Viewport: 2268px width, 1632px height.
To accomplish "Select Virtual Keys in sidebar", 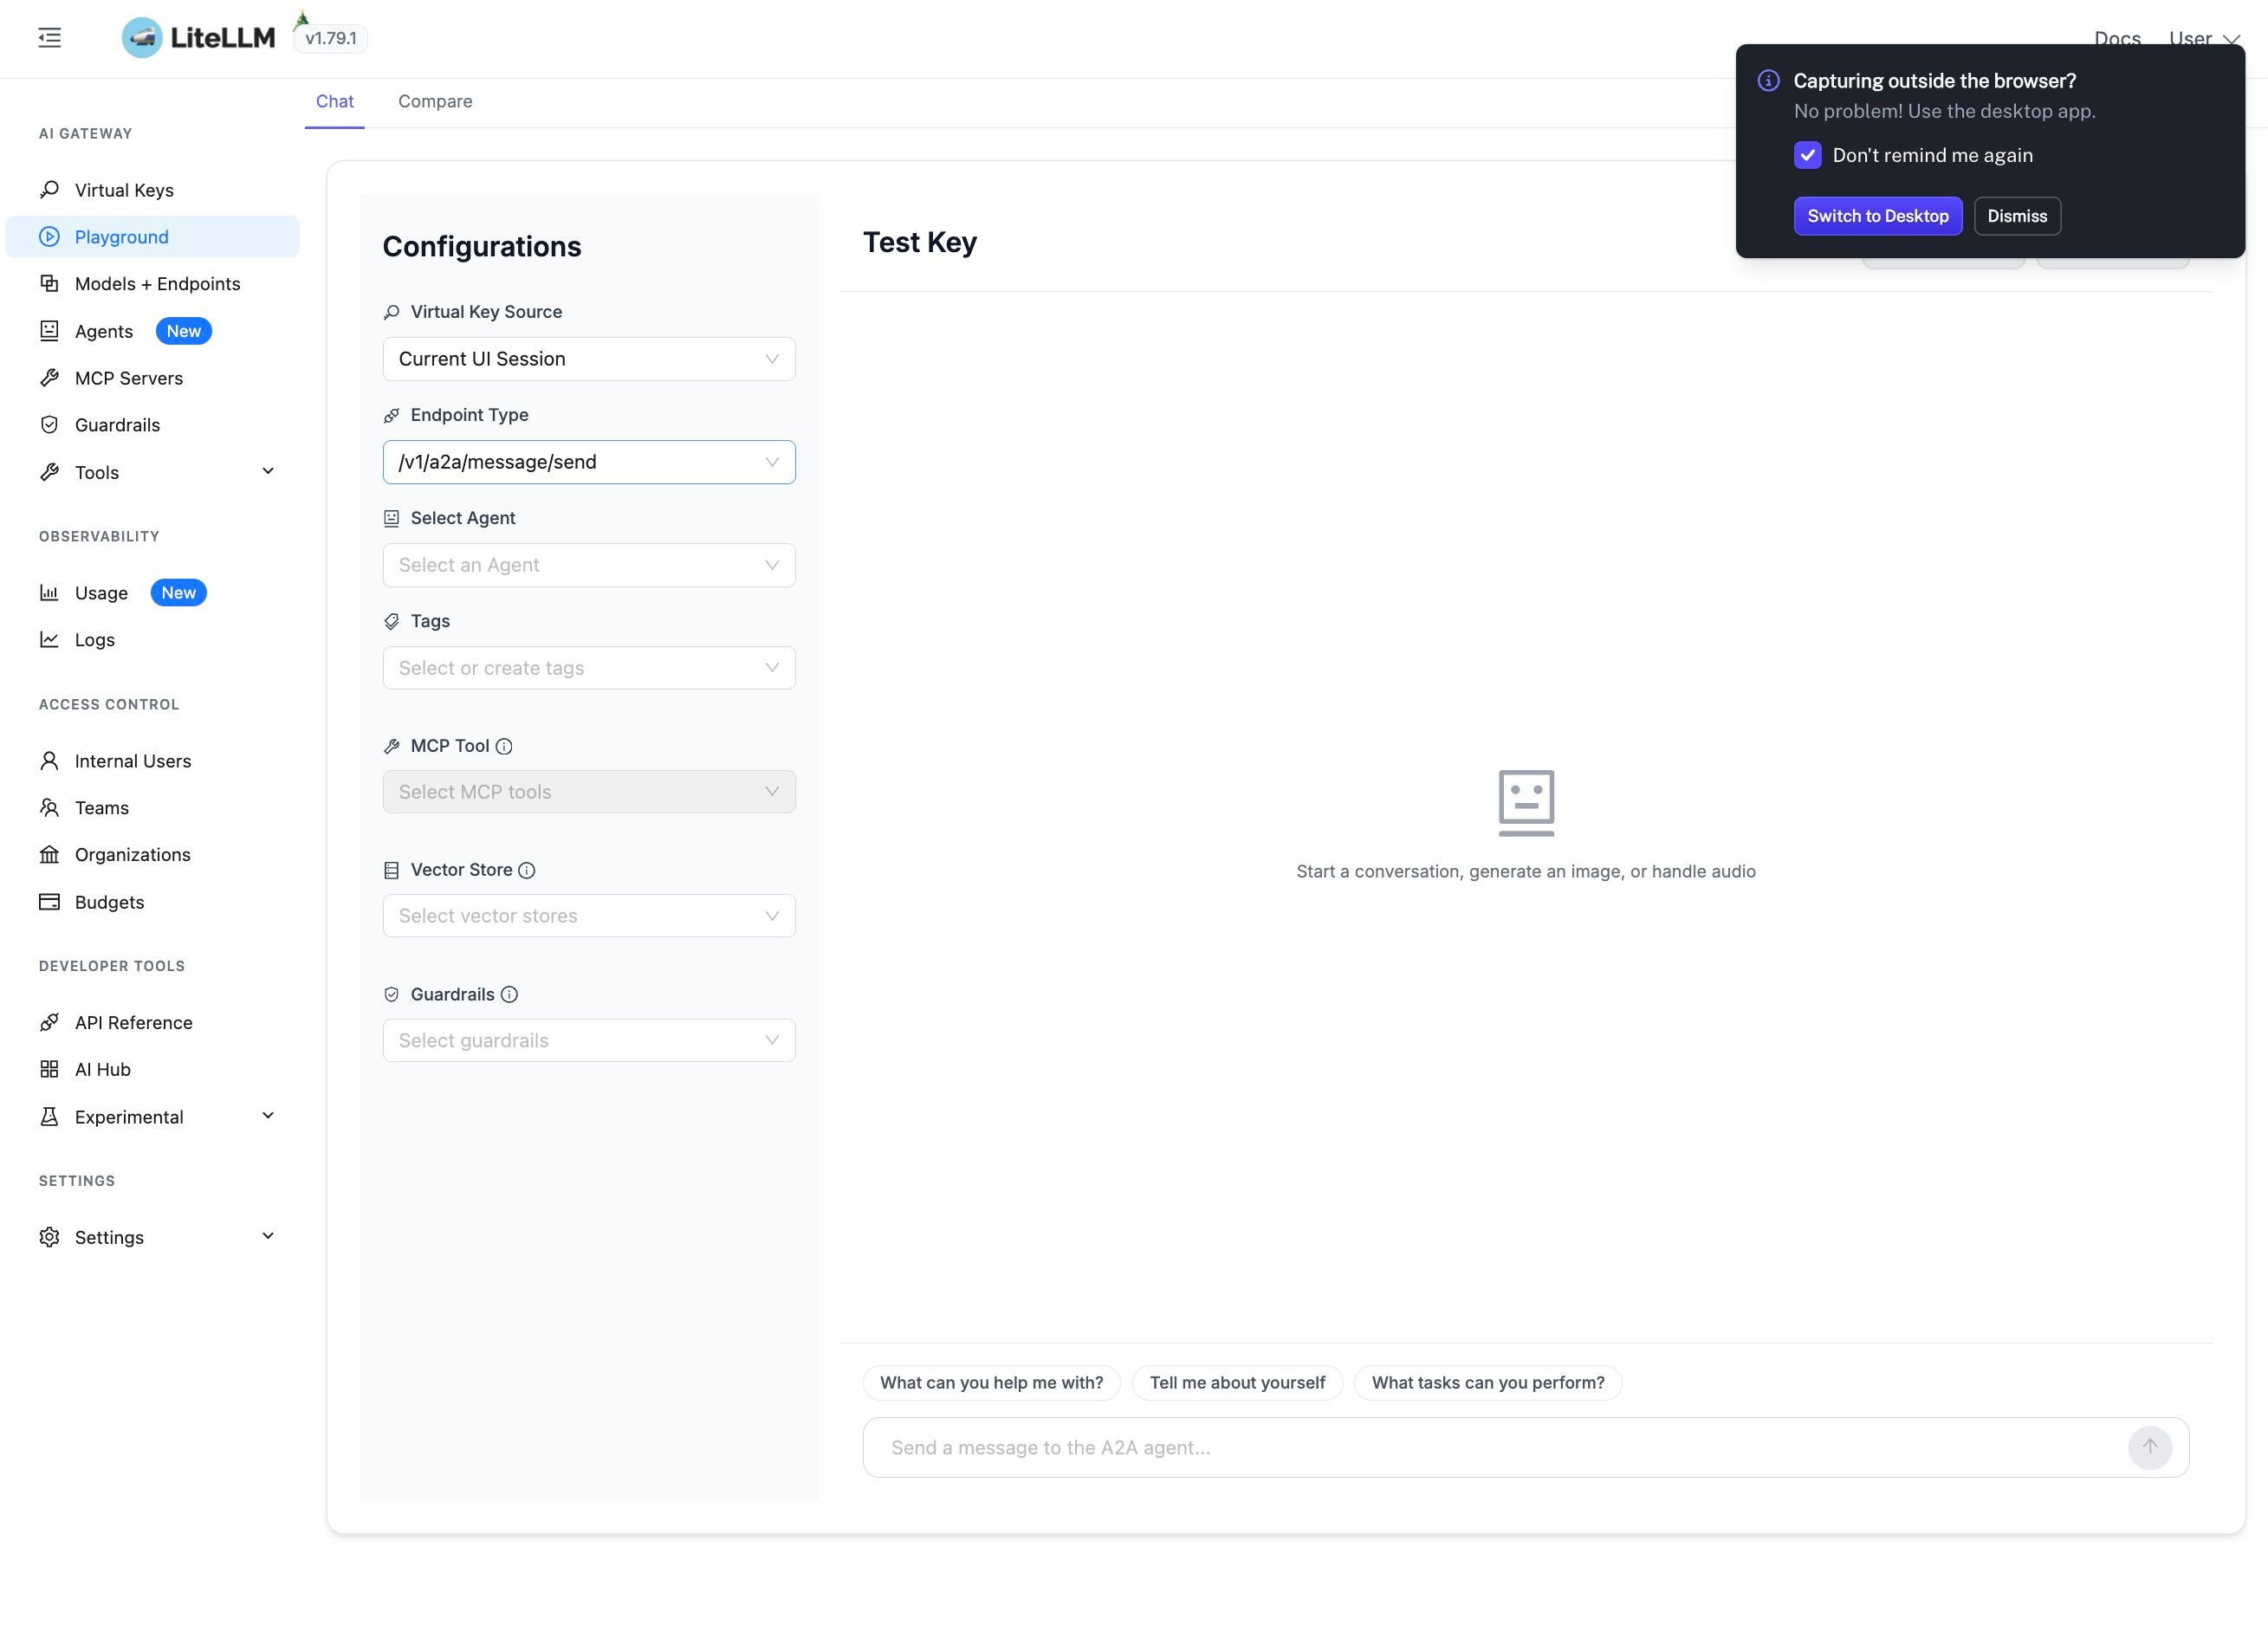I will coord(124,189).
